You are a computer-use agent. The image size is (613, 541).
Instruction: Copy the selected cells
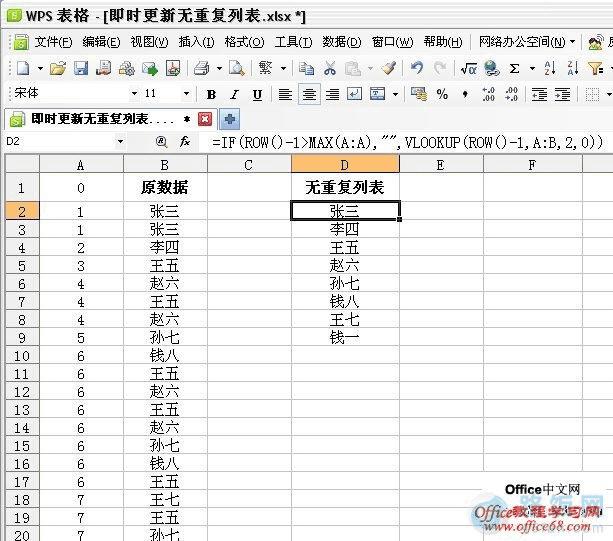point(306,69)
